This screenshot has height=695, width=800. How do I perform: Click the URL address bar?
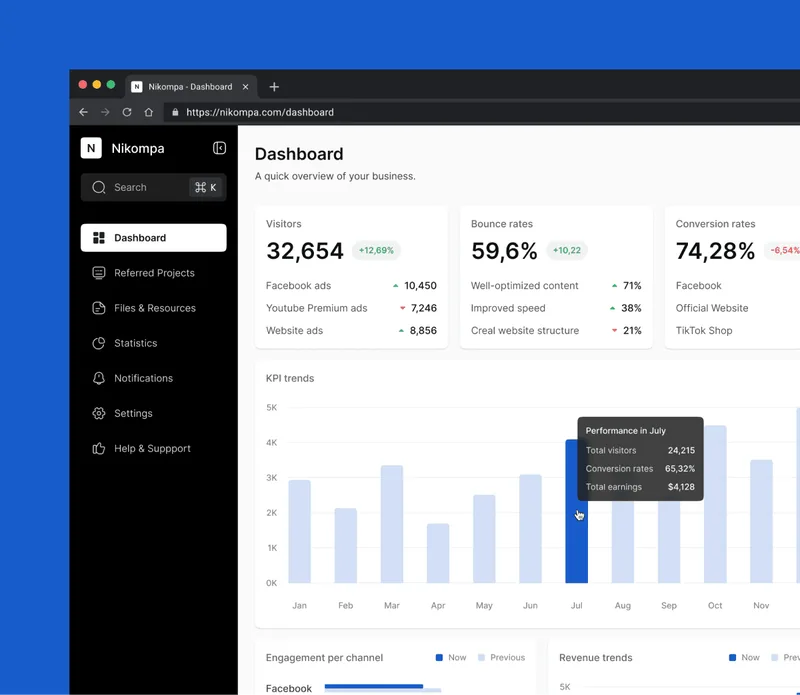point(480,112)
